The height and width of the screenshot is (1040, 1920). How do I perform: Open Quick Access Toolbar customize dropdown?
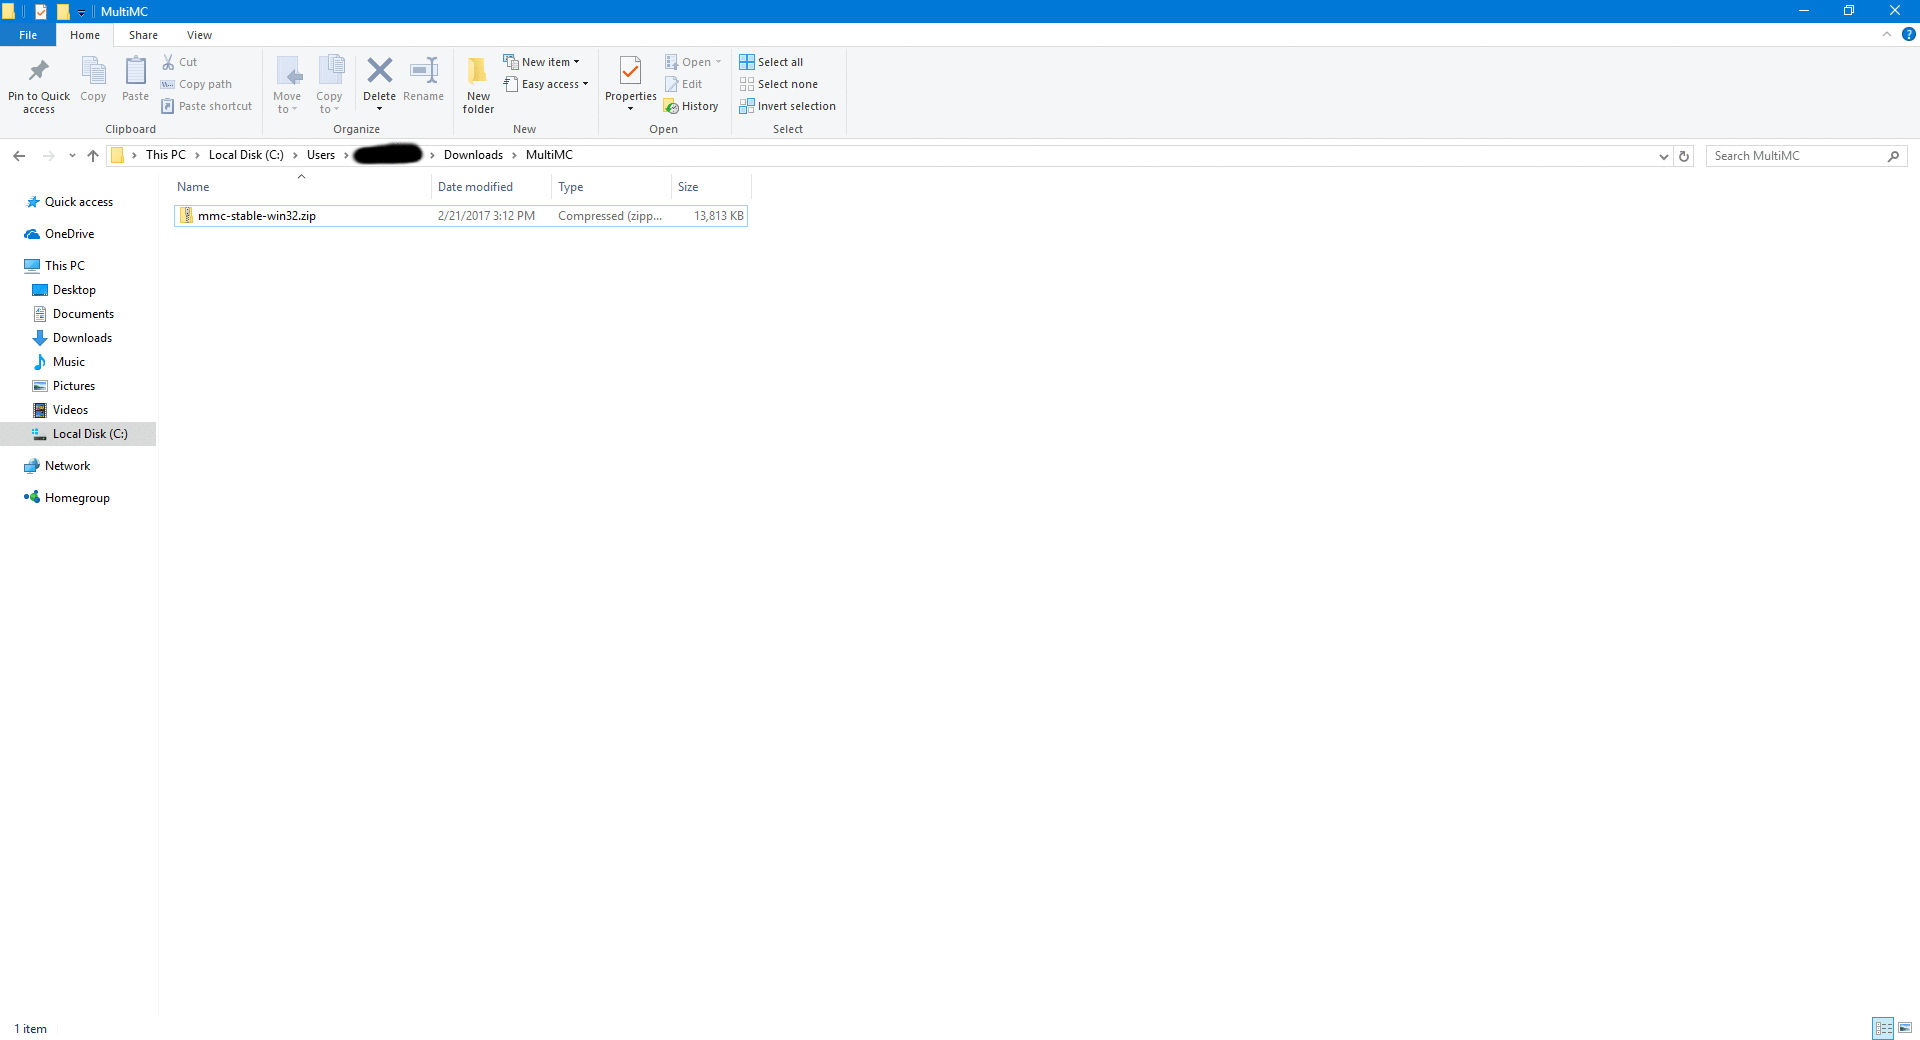(x=81, y=12)
